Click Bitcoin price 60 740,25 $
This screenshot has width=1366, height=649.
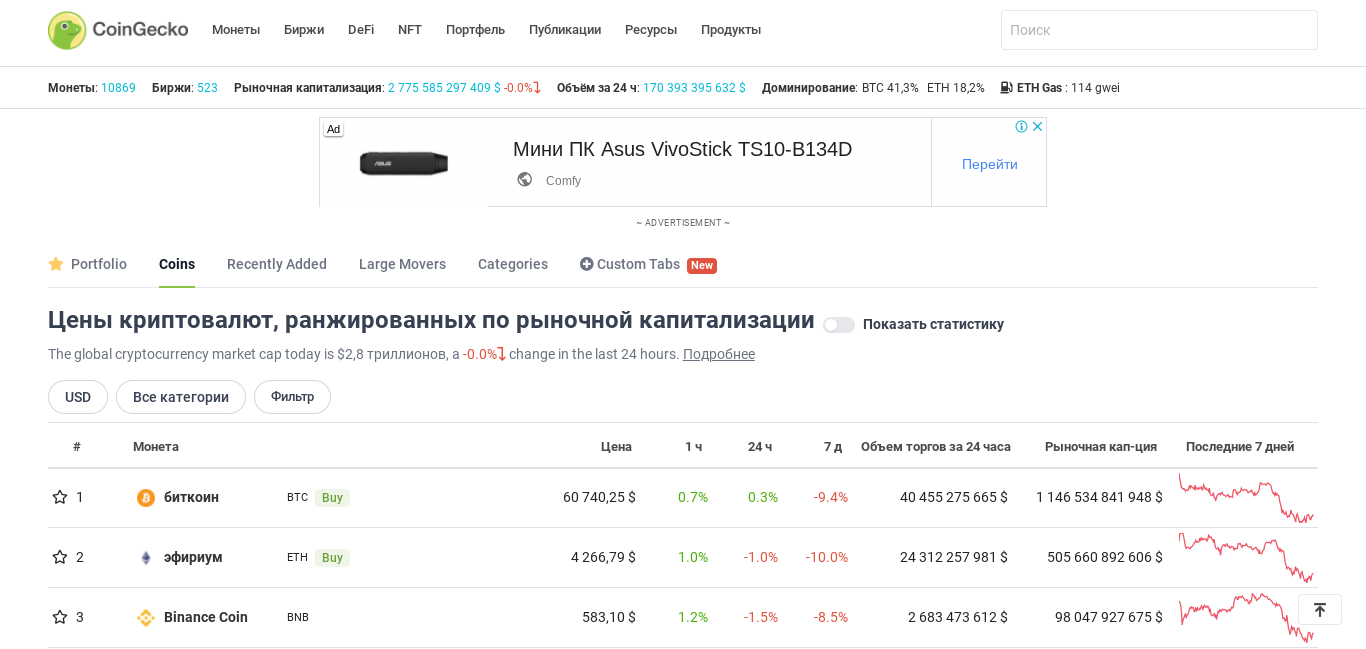coord(599,497)
